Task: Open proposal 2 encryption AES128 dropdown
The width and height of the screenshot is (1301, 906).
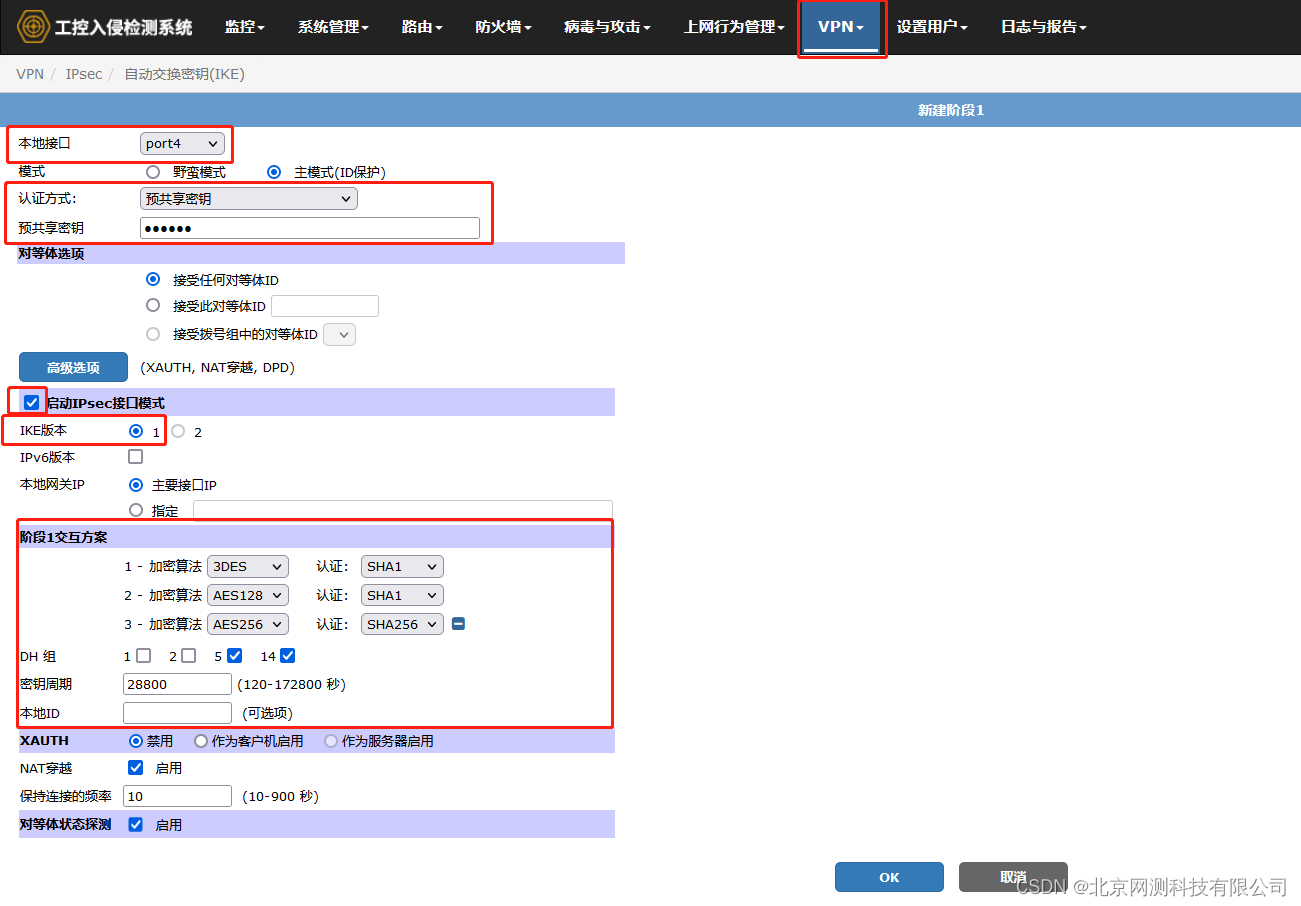Action: 248,595
